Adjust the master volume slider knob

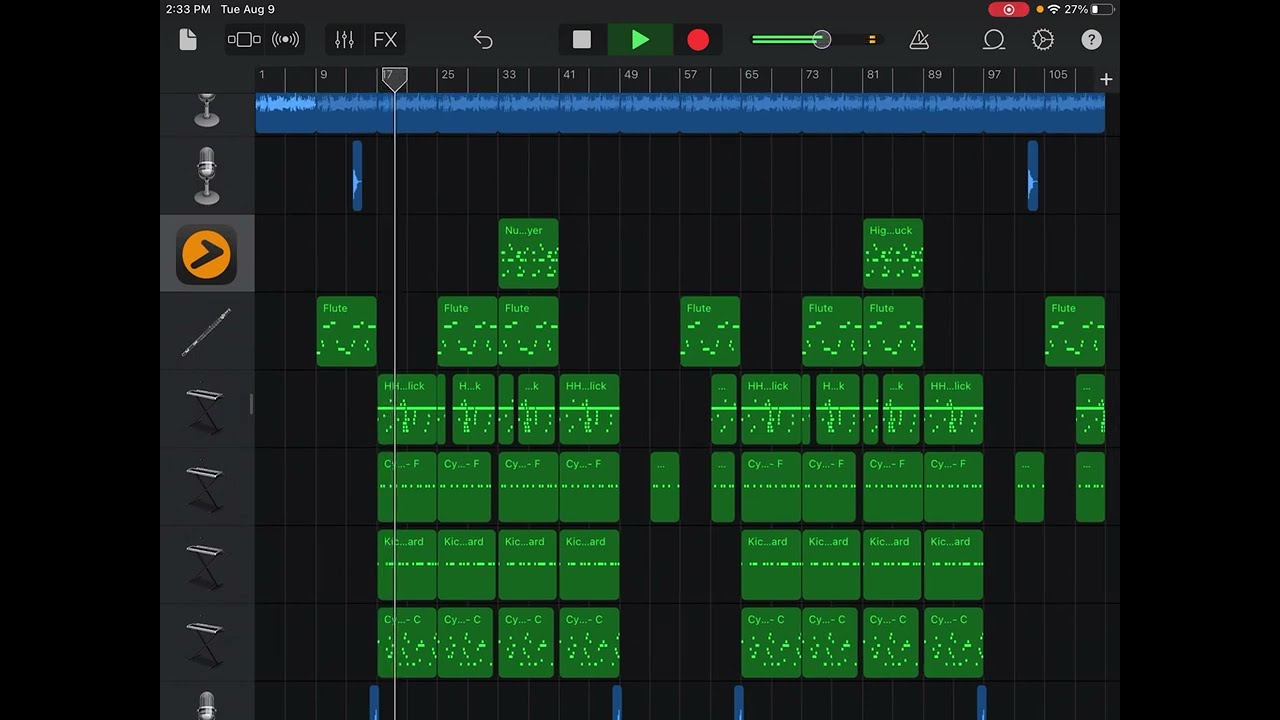tap(821, 40)
